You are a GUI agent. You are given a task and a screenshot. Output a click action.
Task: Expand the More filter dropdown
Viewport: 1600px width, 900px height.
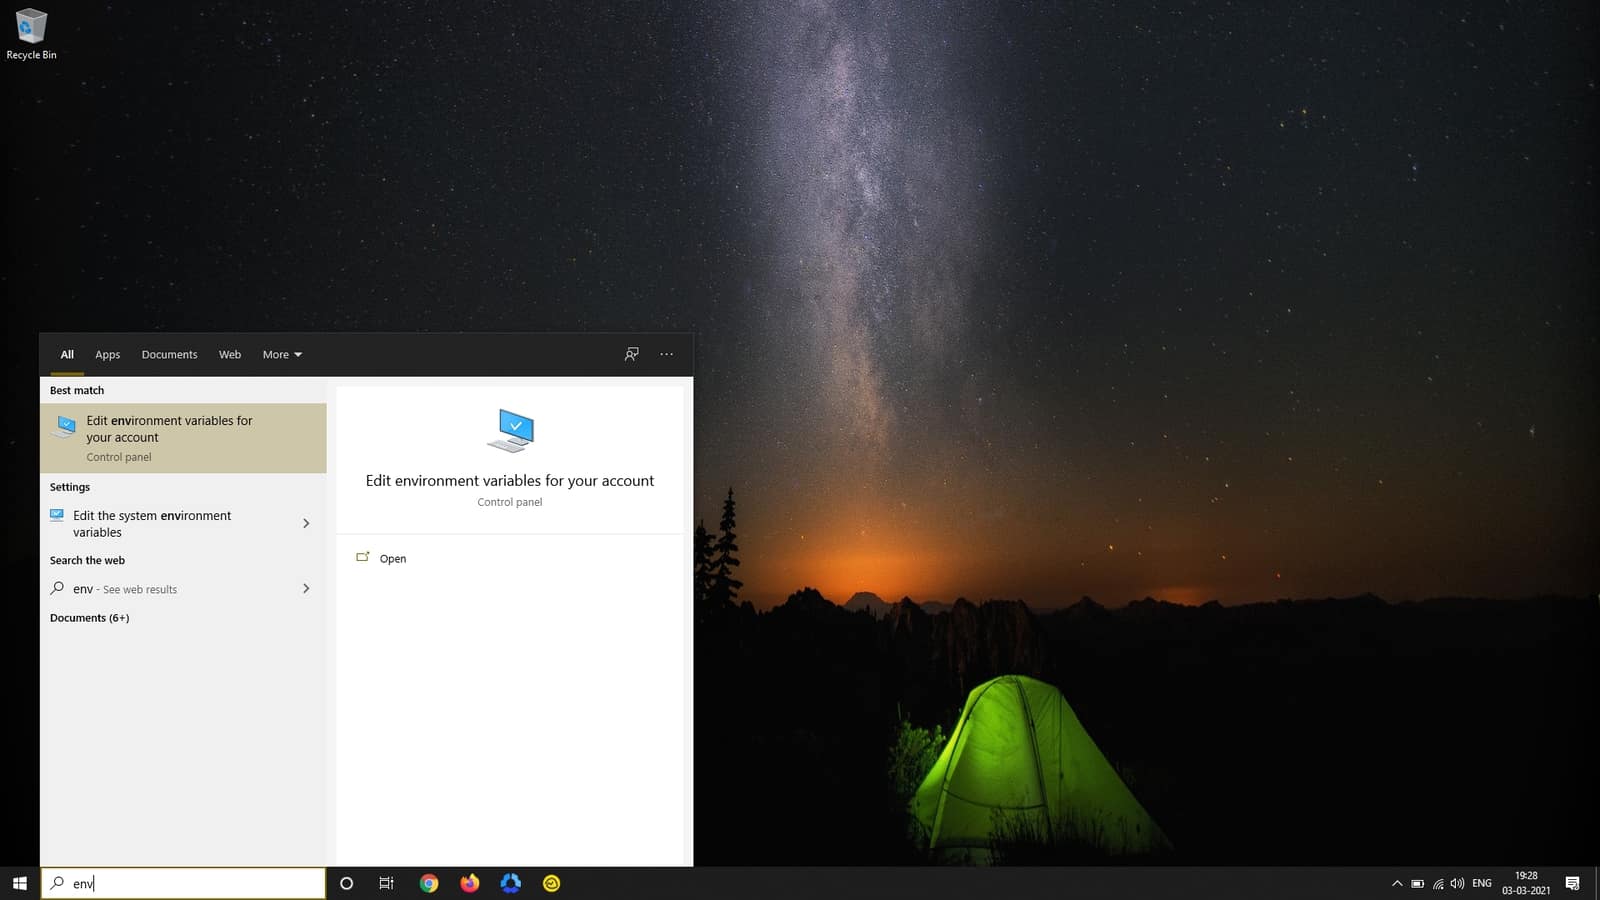click(x=282, y=355)
